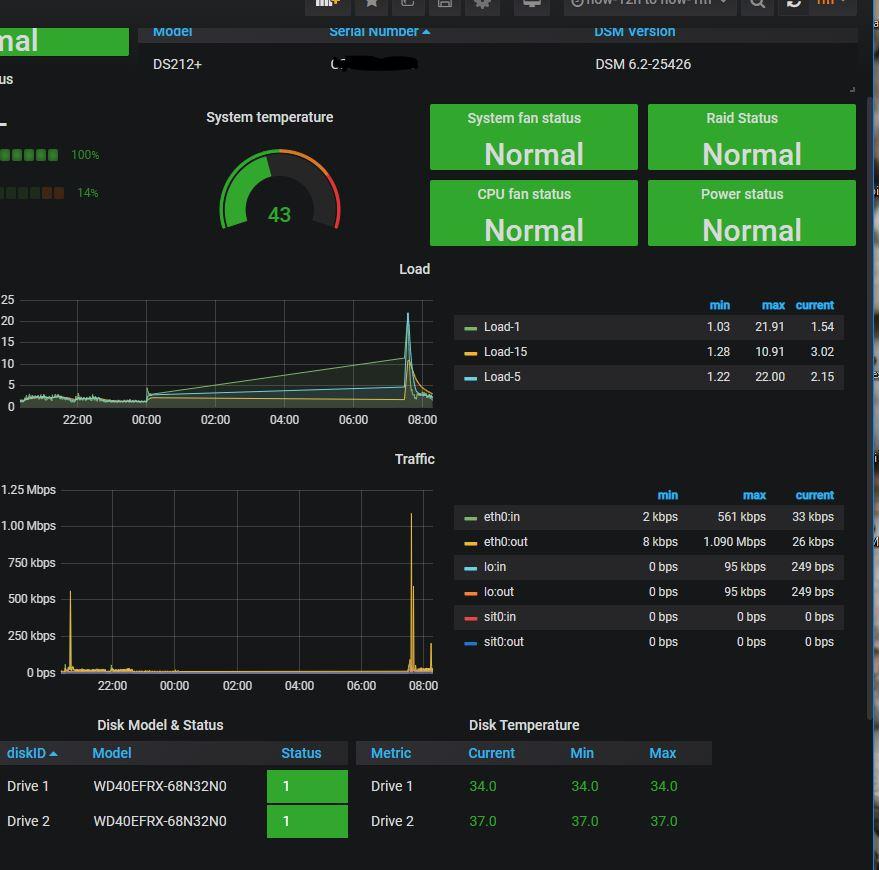Click the DS212+ model cell
This screenshot has width=879, height=870.
click(177, 64)
